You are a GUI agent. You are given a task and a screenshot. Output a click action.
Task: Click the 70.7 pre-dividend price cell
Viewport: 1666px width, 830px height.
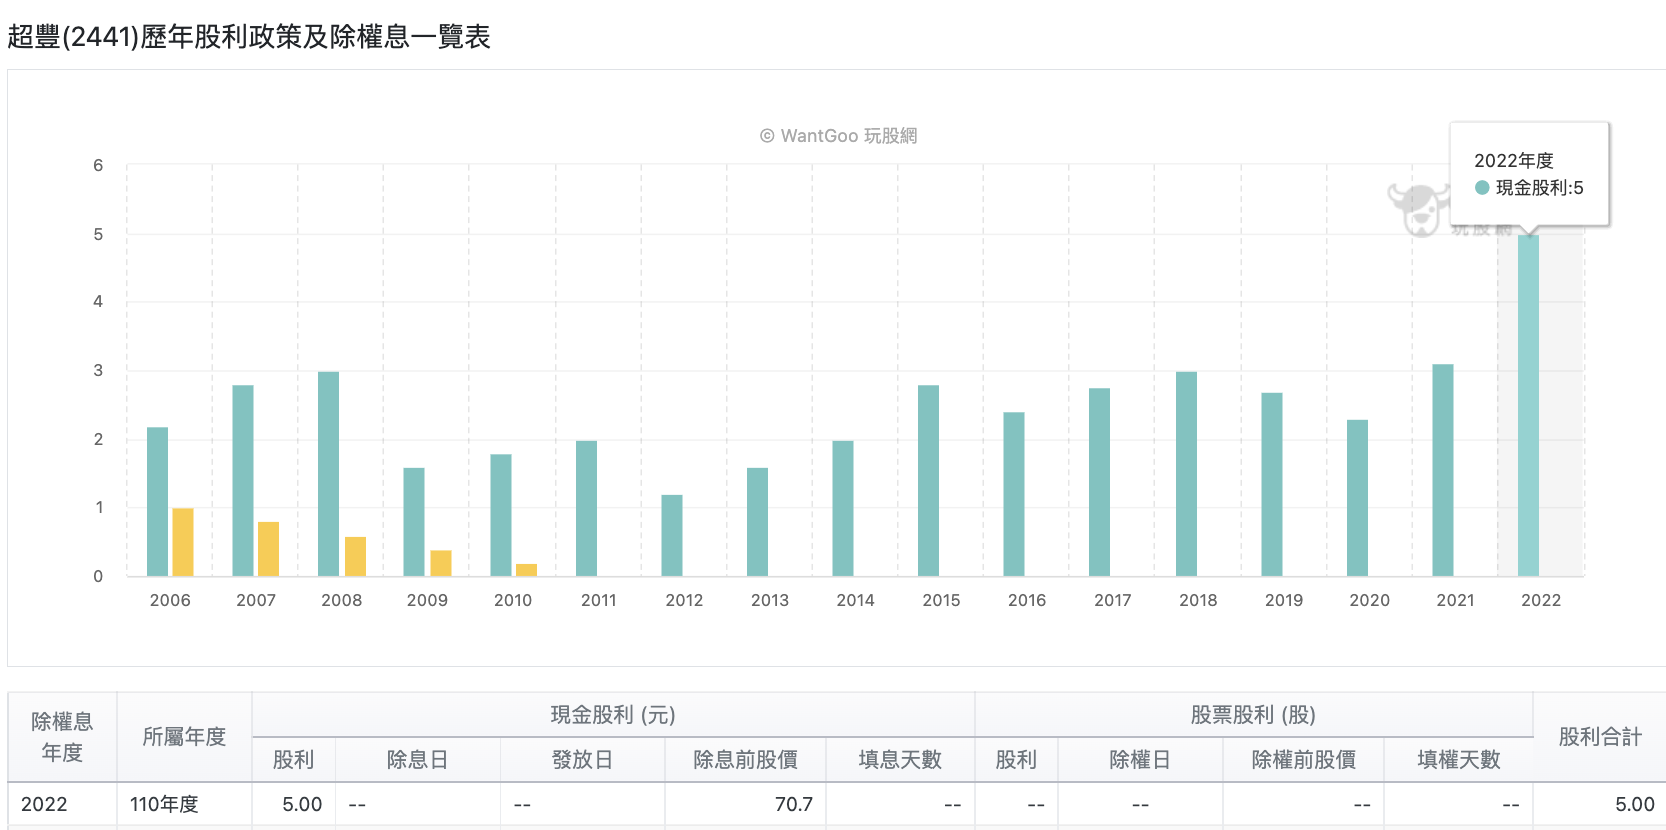click(x=745, y=804)
